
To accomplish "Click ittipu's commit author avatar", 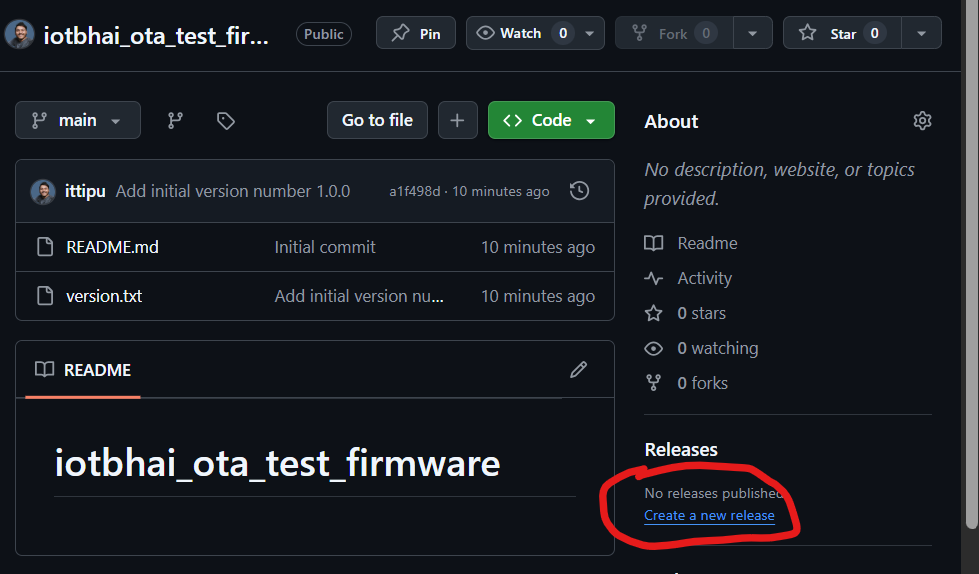I will [x=43, y=191].
